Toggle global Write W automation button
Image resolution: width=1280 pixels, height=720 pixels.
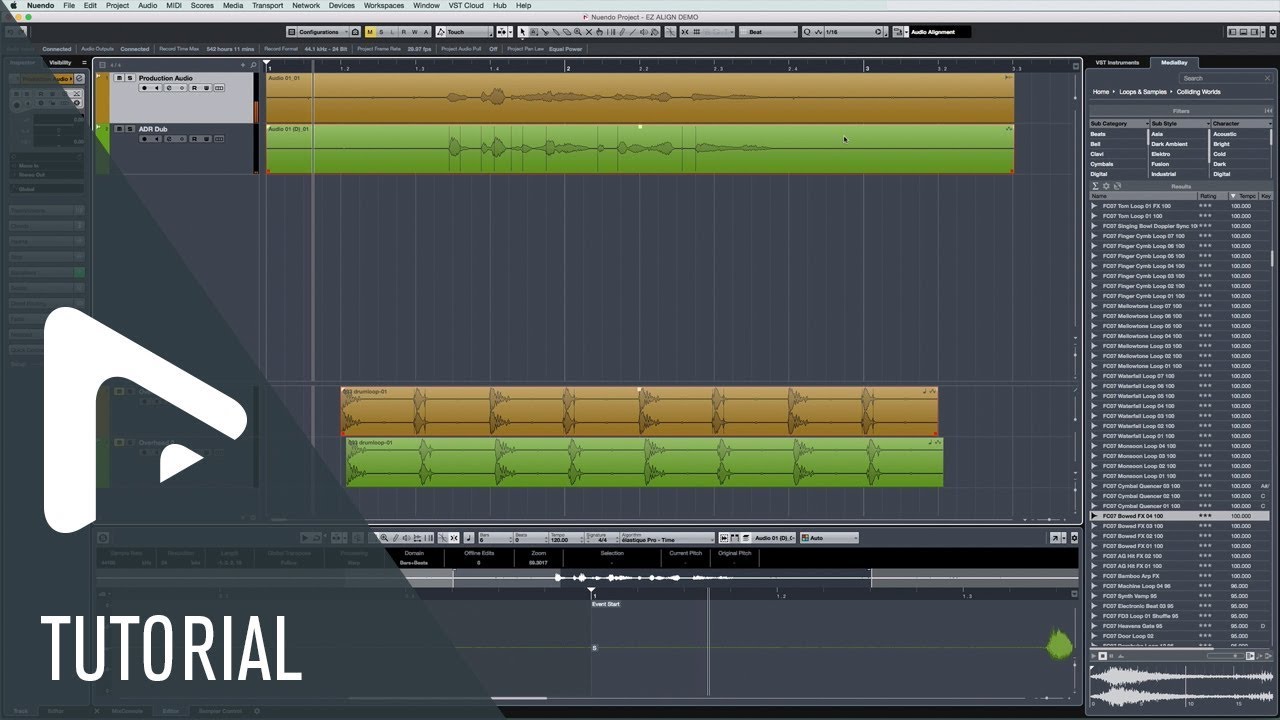[x=414, y=32]
